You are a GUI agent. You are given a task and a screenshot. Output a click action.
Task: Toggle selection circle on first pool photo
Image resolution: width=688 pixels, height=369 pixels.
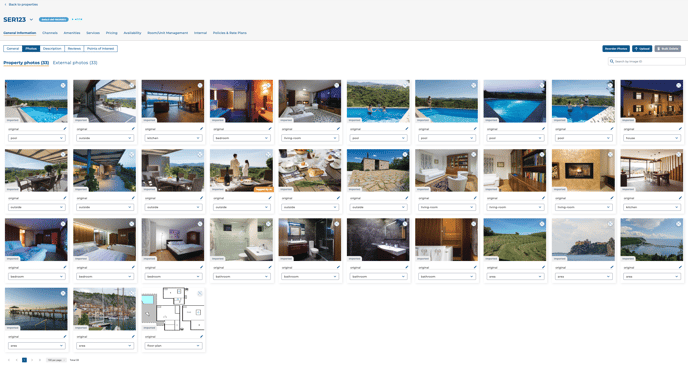[x=63, y=85]
